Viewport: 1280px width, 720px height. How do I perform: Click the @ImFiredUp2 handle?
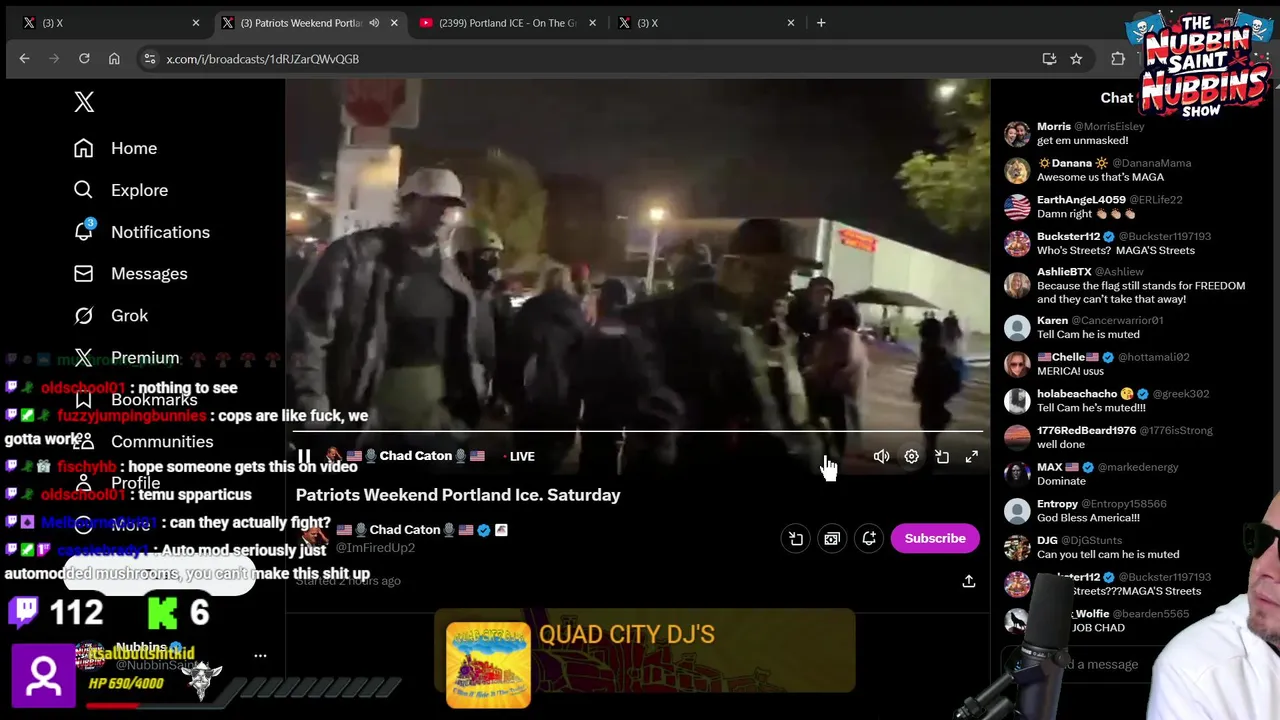[x=375, y=547]
